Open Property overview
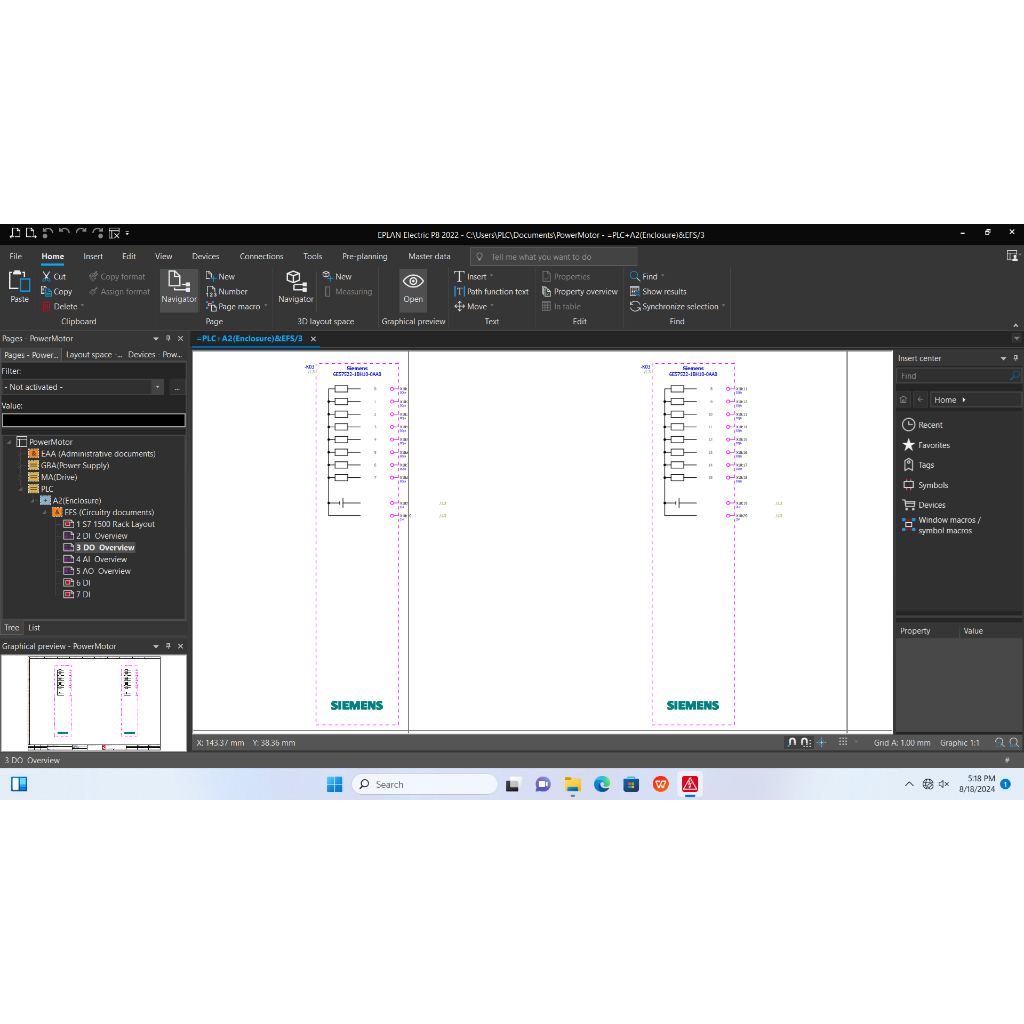The width and height of the screenshot is (1024, 1024). (579, 291)
